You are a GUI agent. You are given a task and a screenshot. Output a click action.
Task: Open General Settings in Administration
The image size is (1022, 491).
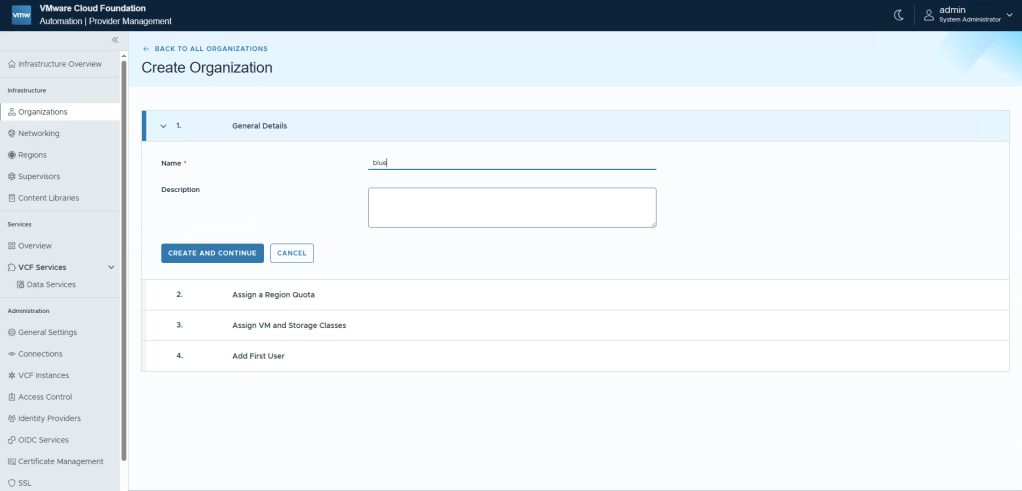(x=47, y=332)
